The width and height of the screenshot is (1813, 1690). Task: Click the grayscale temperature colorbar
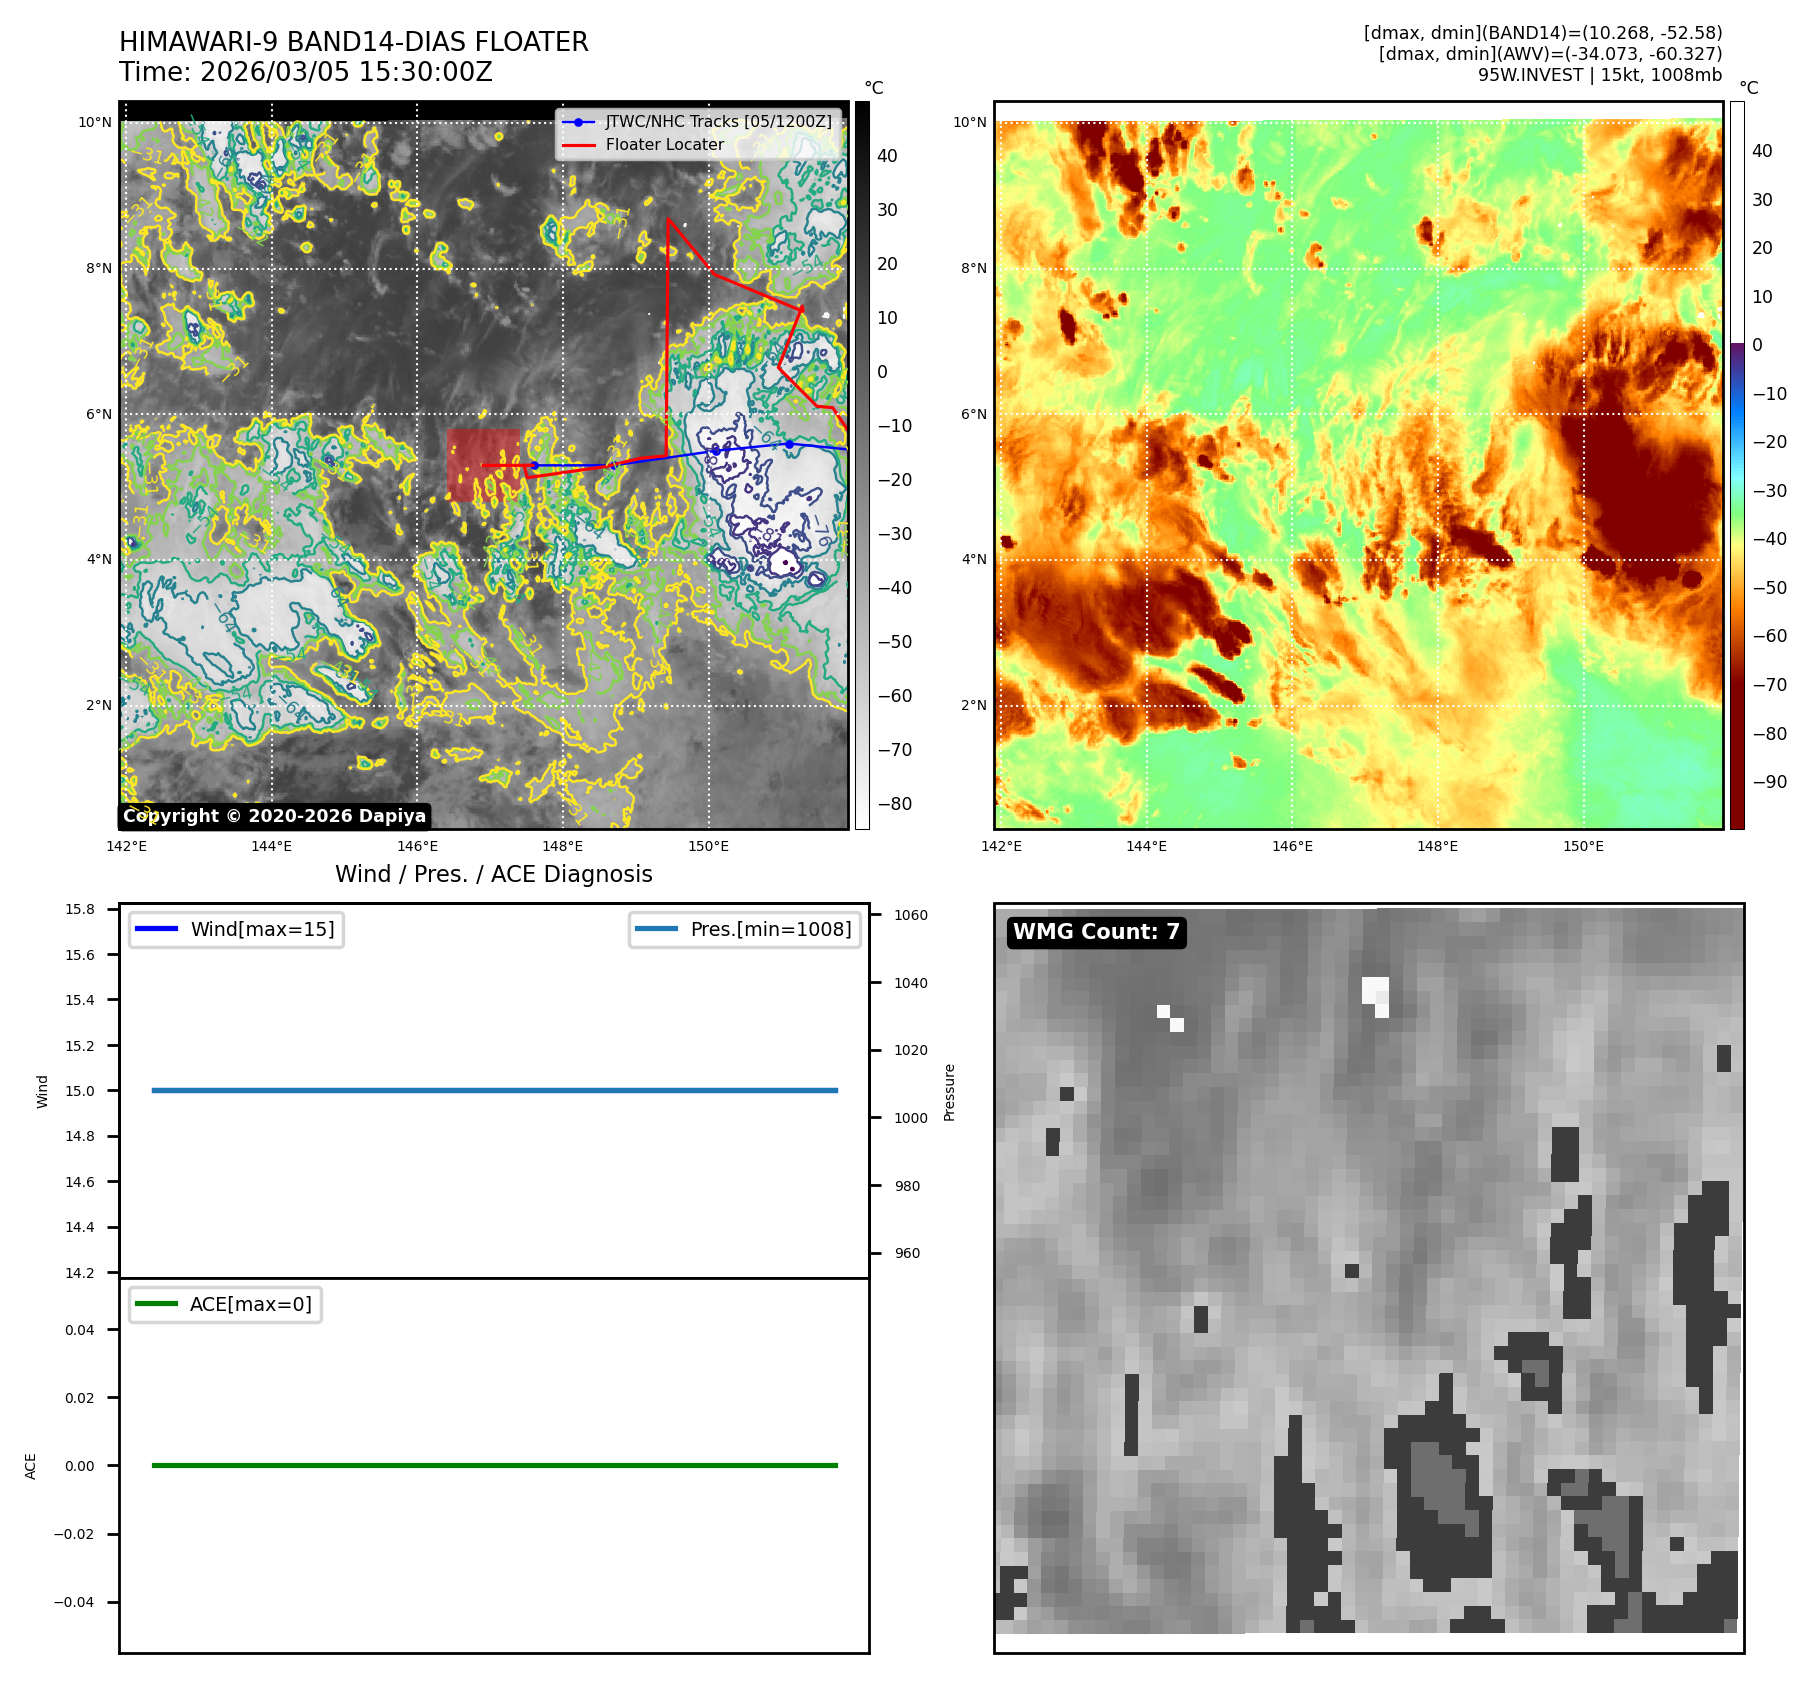click(862, 465)
